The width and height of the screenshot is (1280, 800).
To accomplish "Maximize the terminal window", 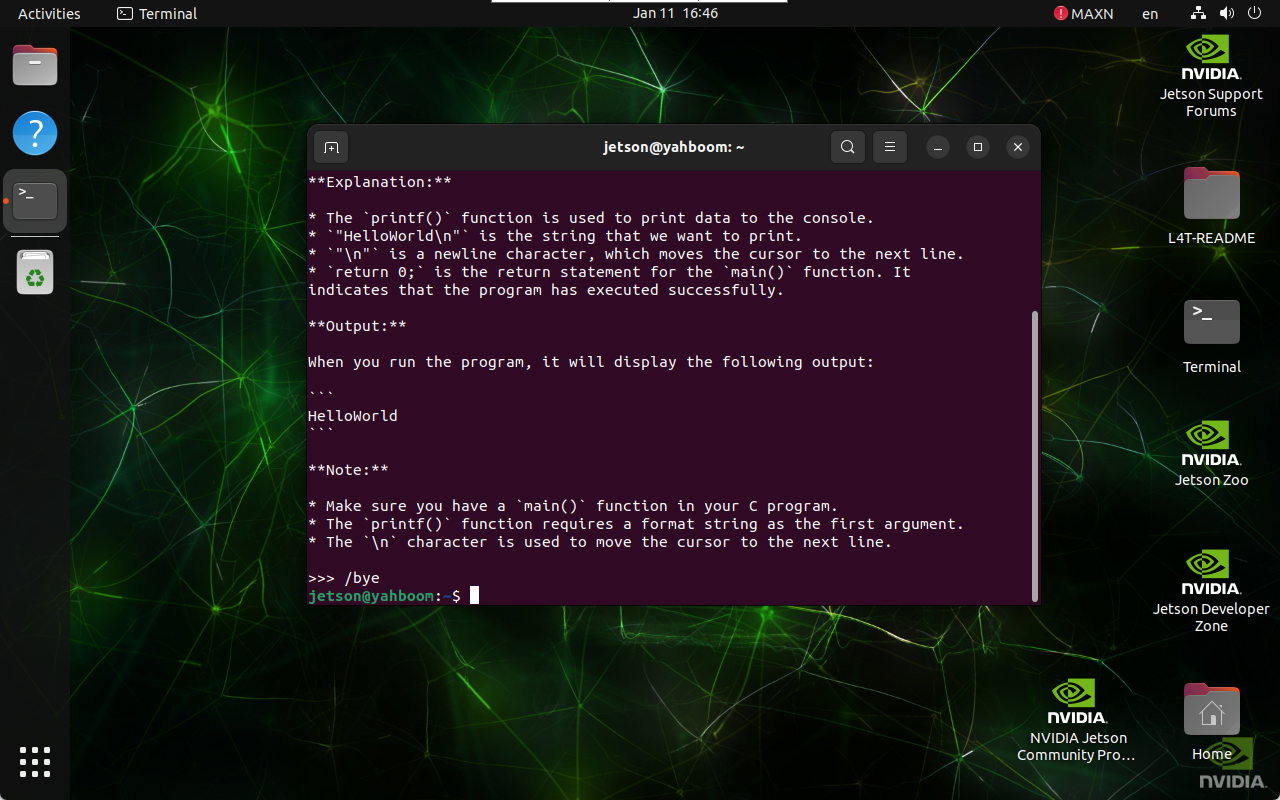I will coord(978,147).
